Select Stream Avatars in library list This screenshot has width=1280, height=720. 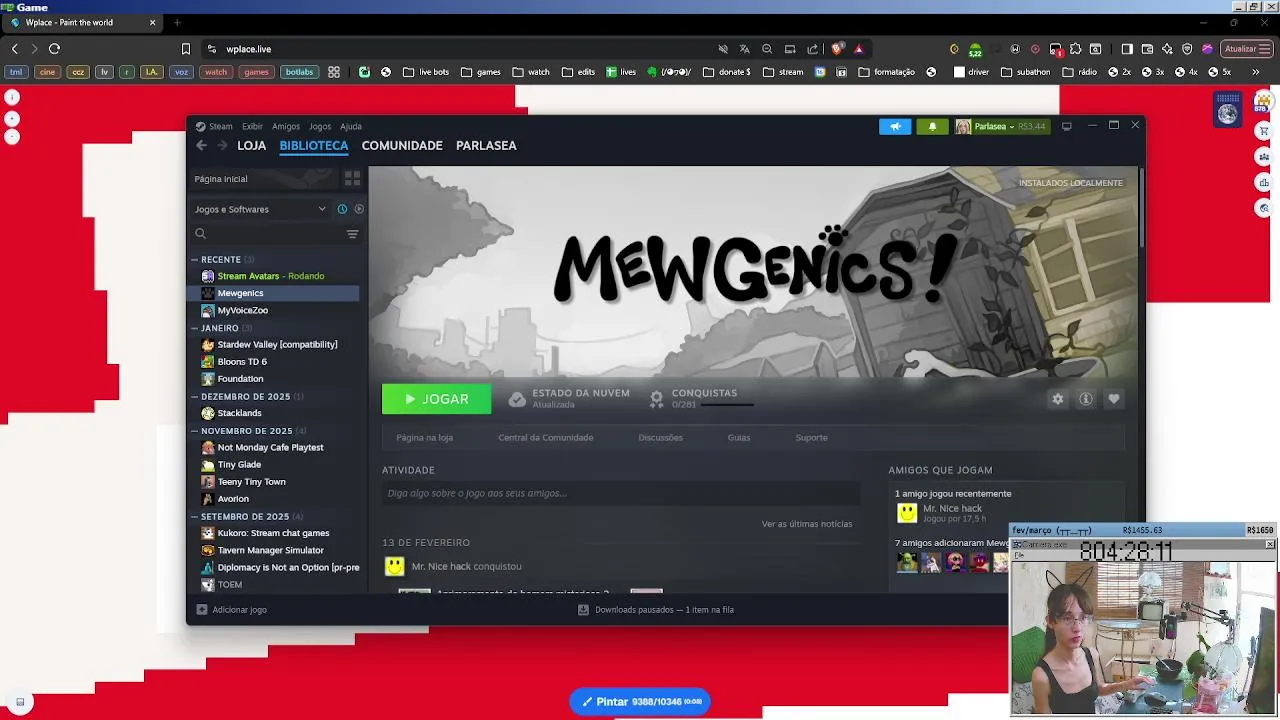[x=273, y=276]
